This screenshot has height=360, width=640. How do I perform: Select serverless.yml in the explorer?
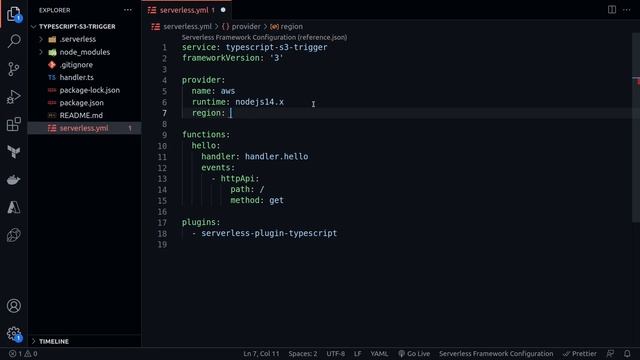[x=84, y=128]
